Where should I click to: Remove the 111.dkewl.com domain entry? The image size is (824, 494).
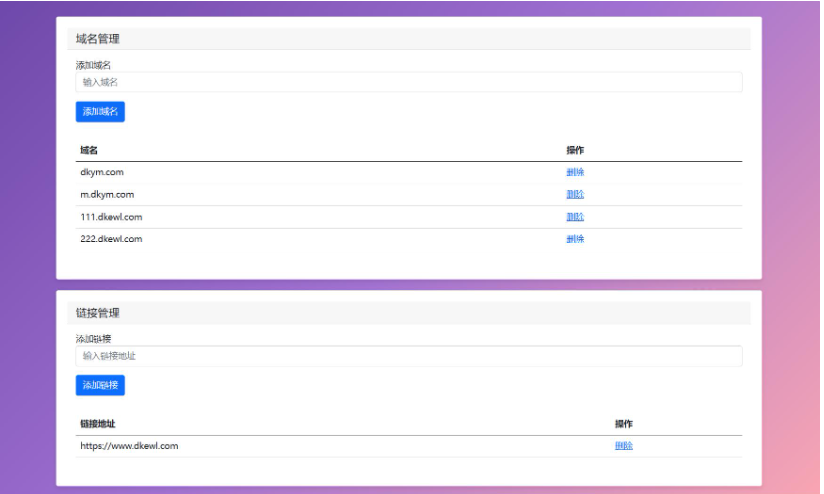575,217
